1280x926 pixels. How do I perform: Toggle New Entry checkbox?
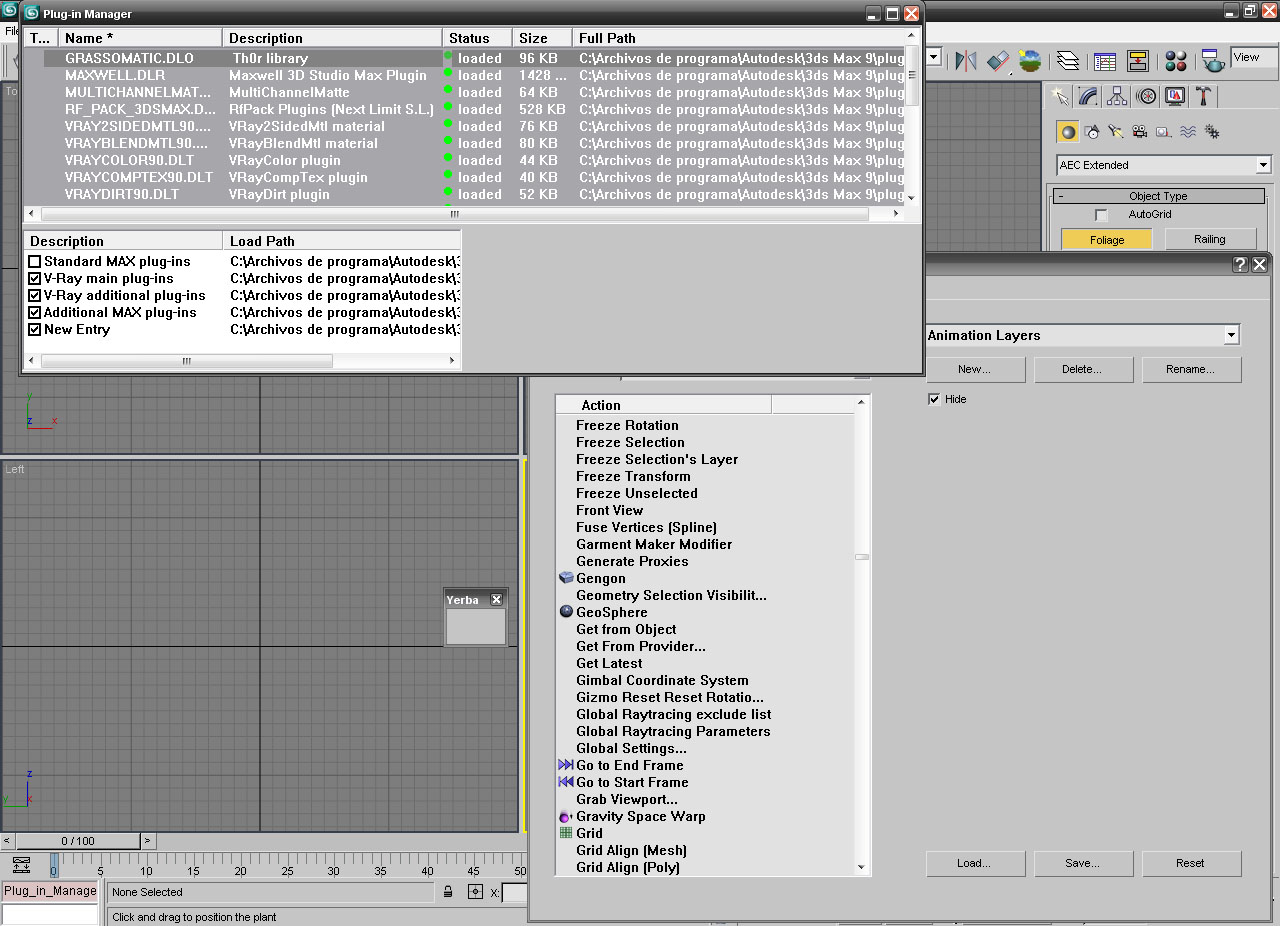click(x=35, y=330)
